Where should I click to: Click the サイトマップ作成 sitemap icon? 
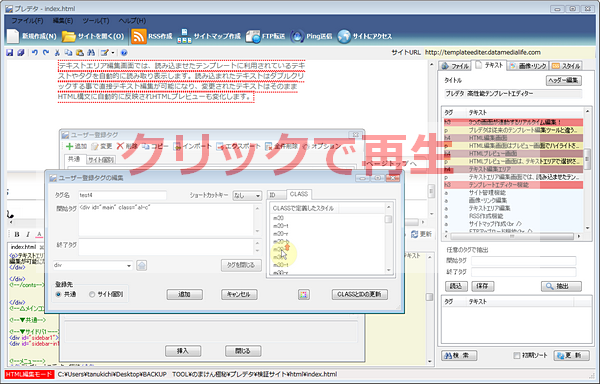[x=184, y=36]
